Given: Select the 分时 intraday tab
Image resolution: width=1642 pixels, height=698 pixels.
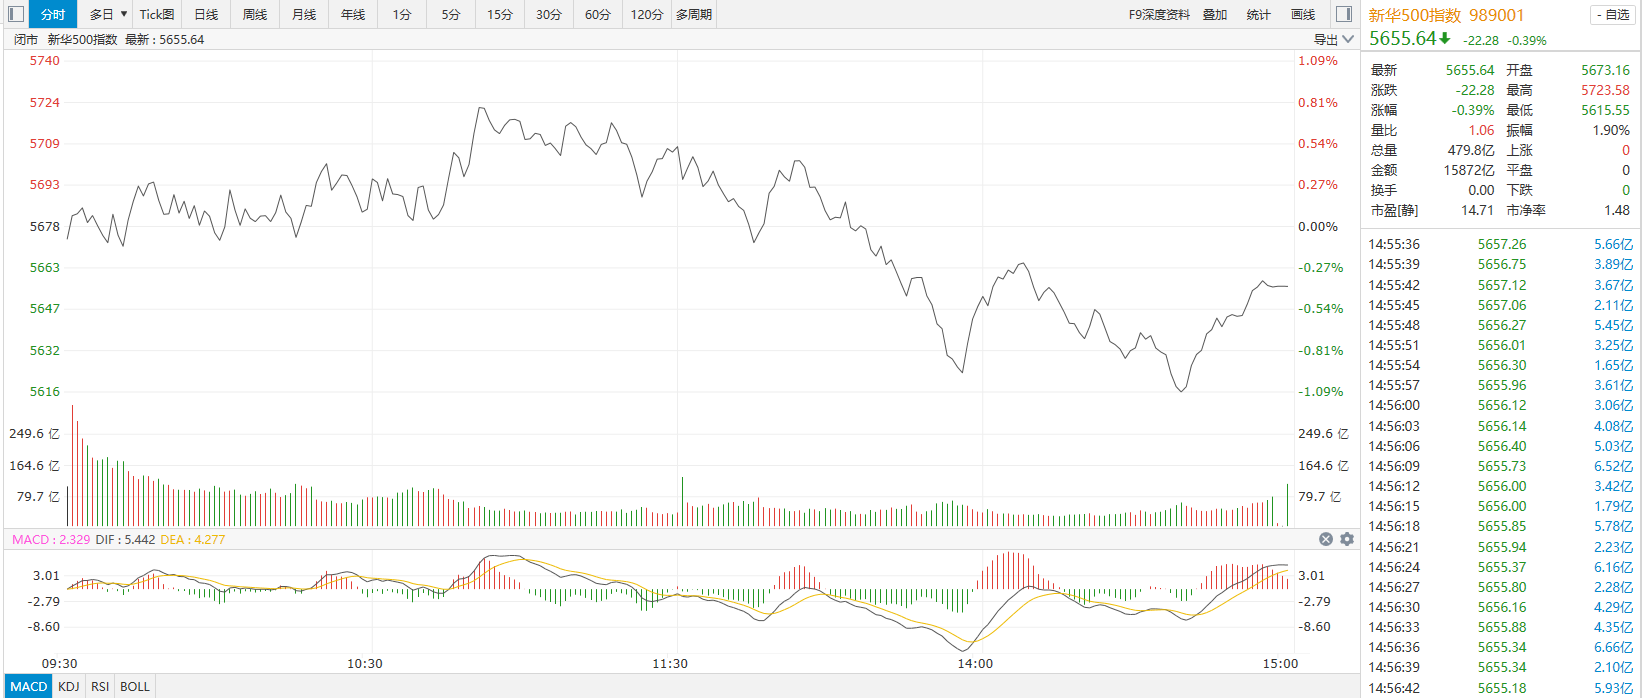Looking at the screenshot, I should 53,14.
